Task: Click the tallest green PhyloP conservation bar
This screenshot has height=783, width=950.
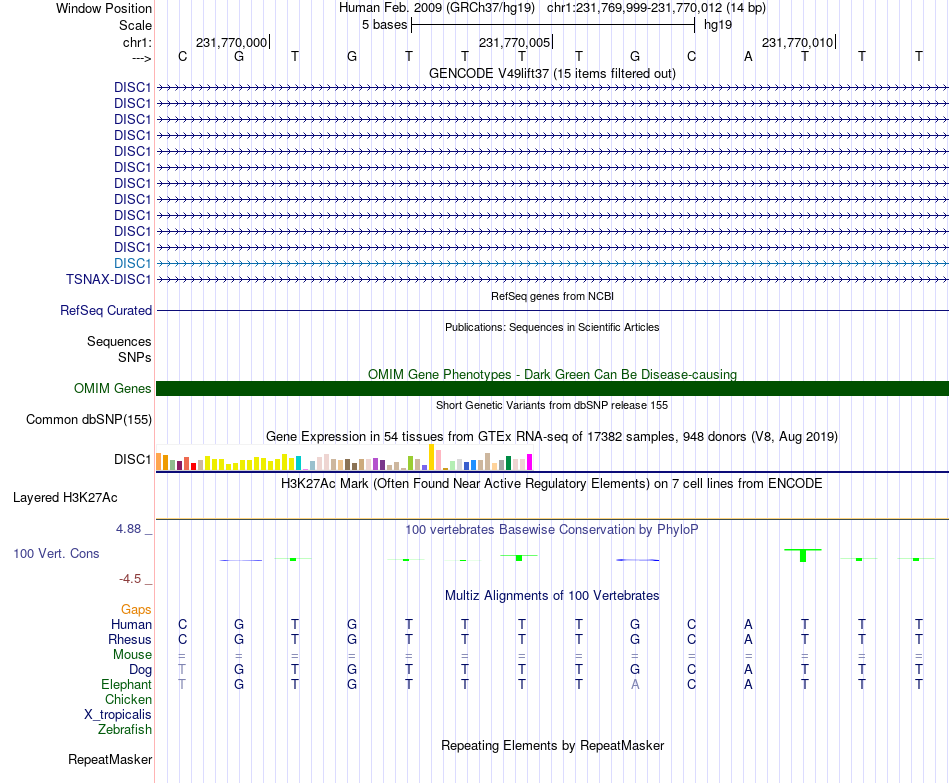Action: 803,555
